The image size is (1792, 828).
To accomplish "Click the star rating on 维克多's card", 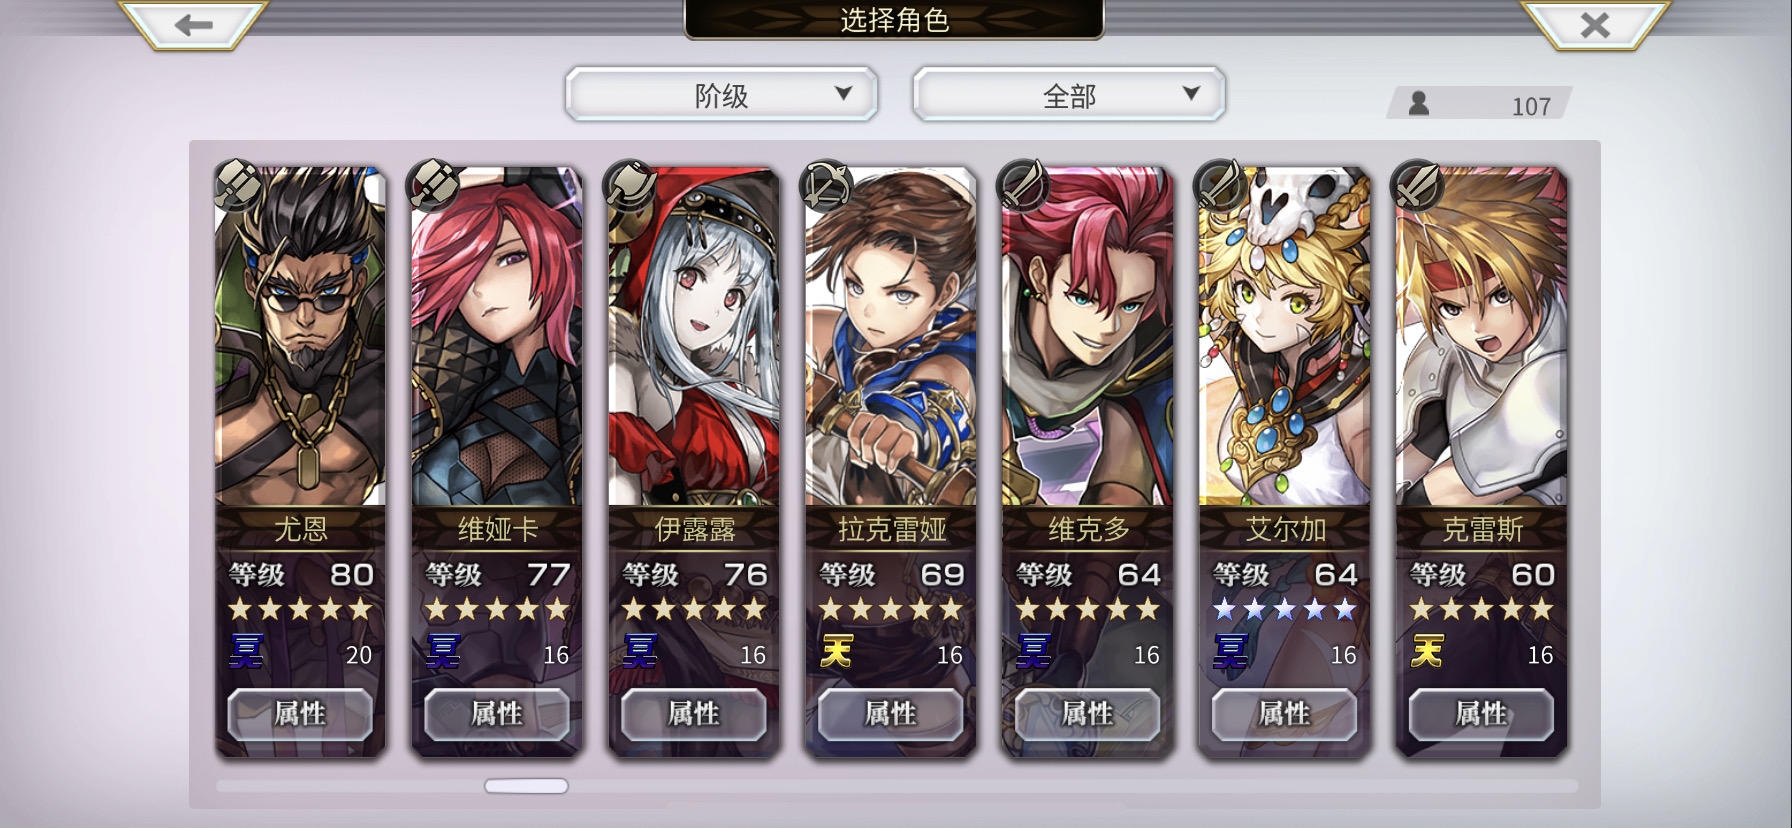I will tap(1087, 608).
